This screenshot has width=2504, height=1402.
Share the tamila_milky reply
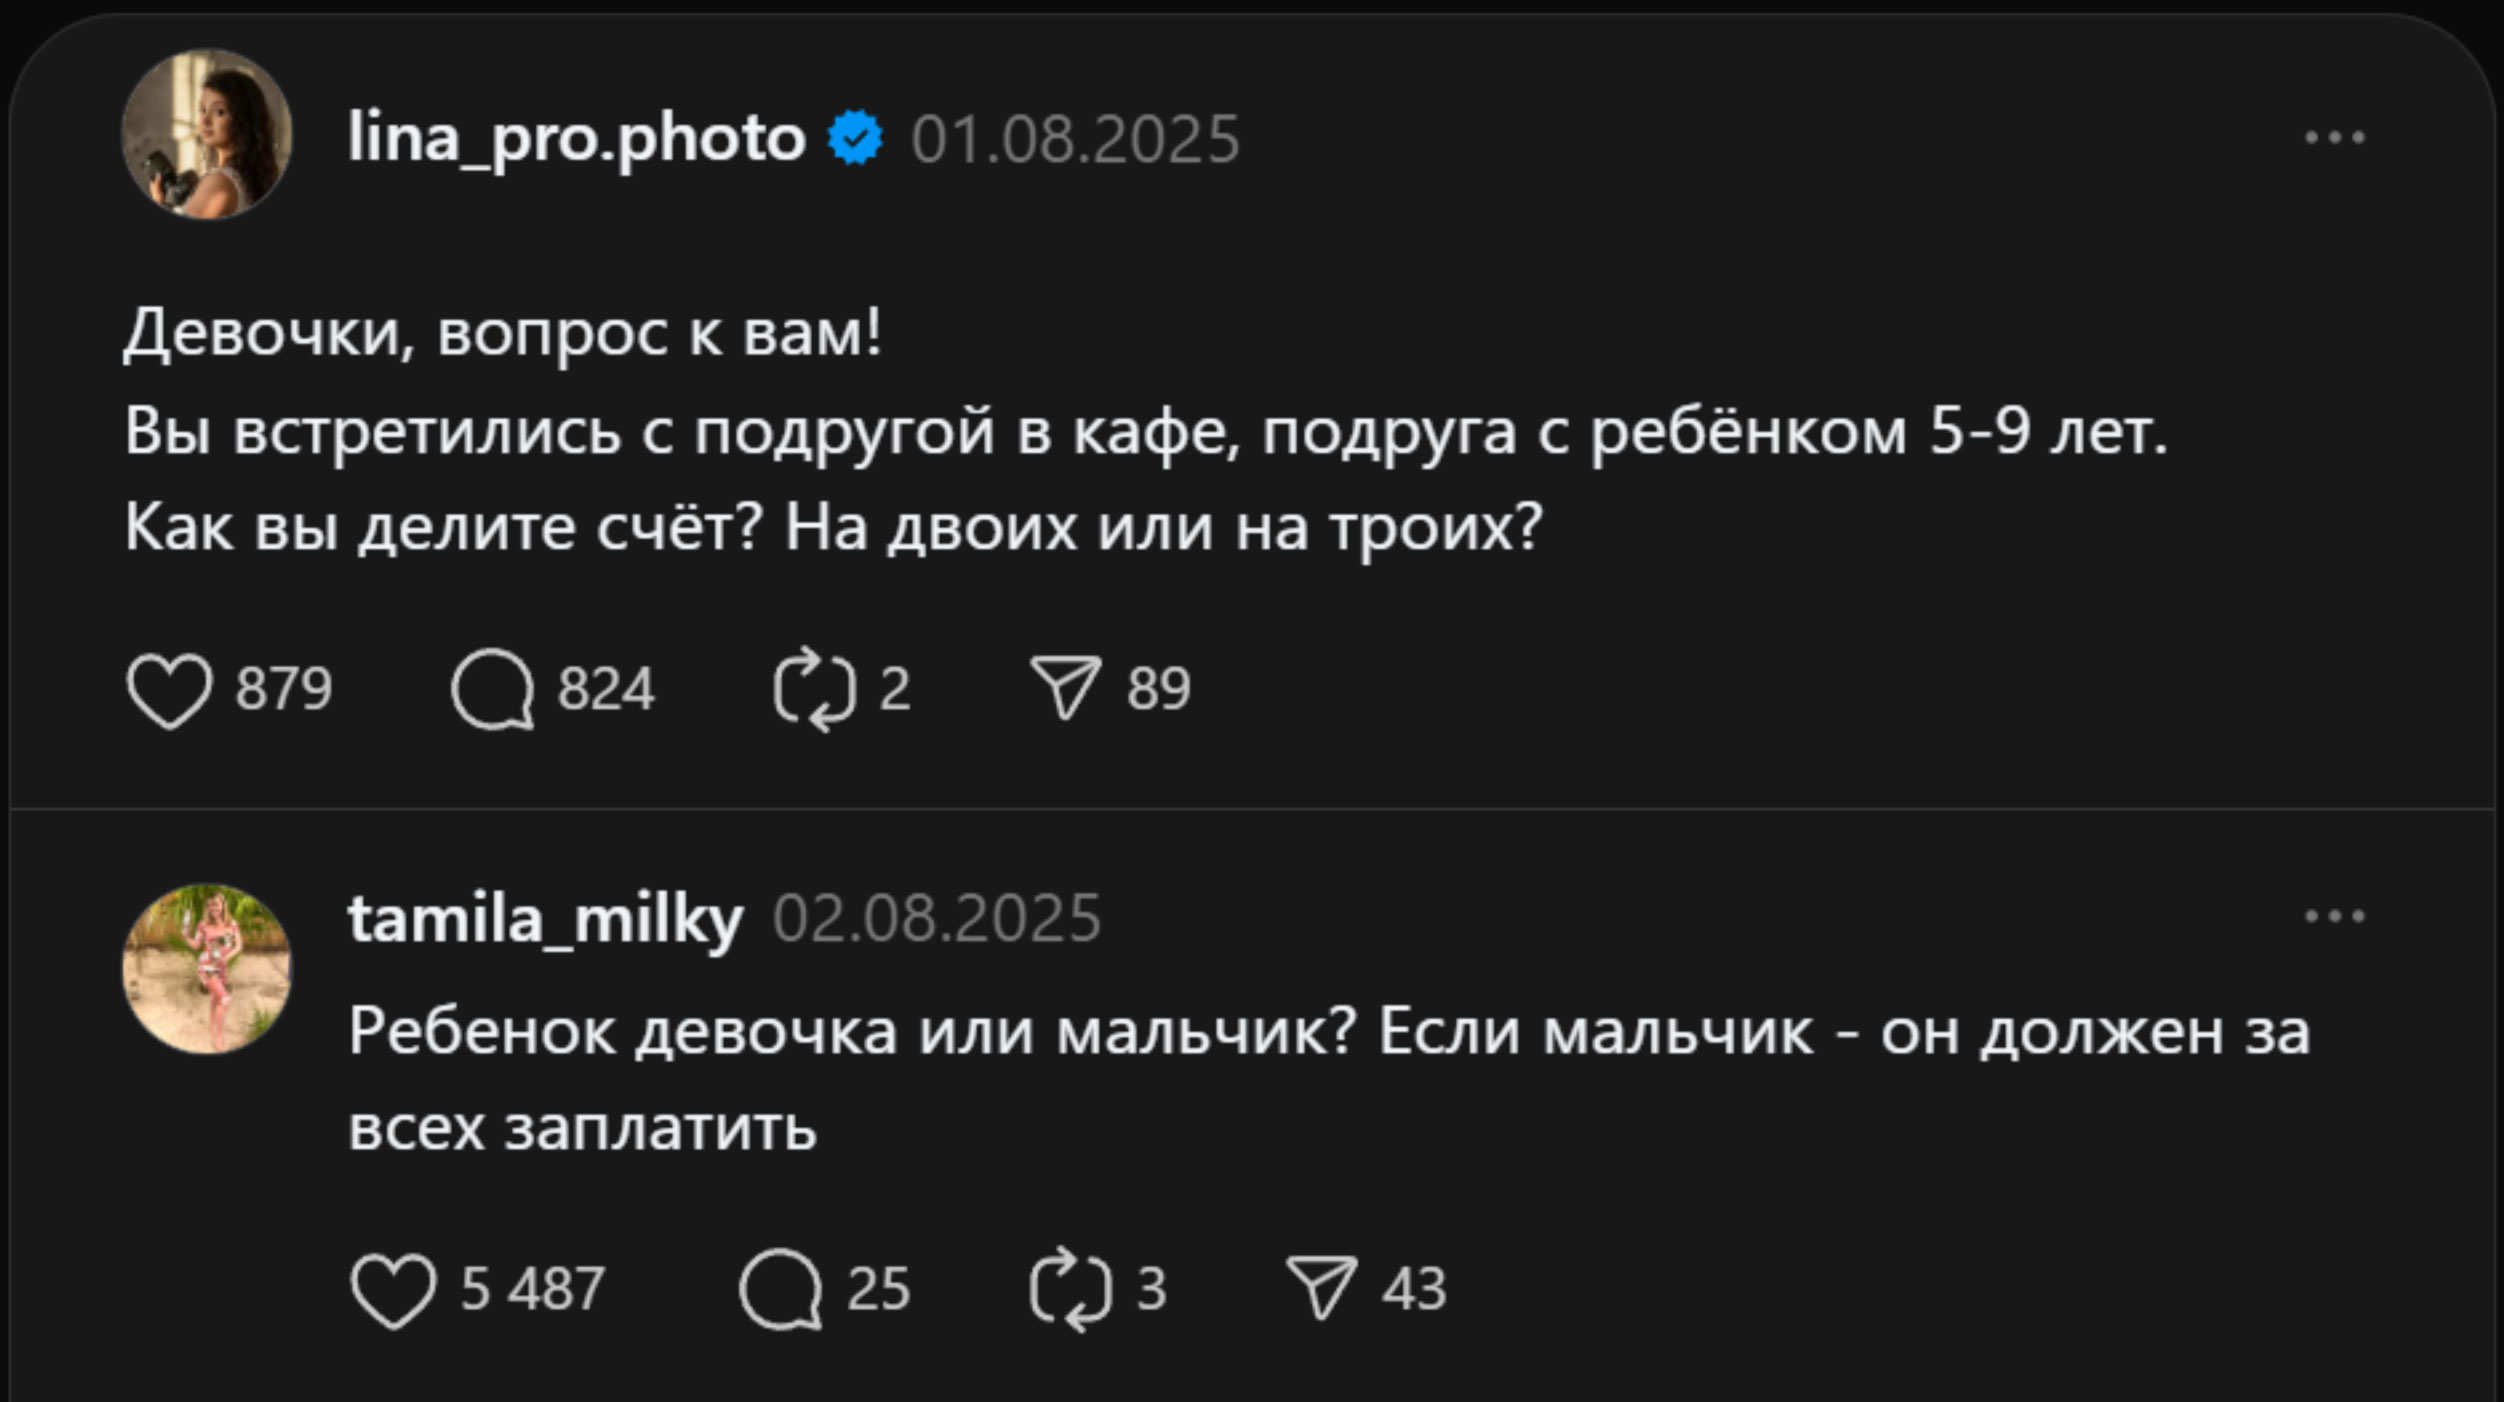click(1321, 1288)
